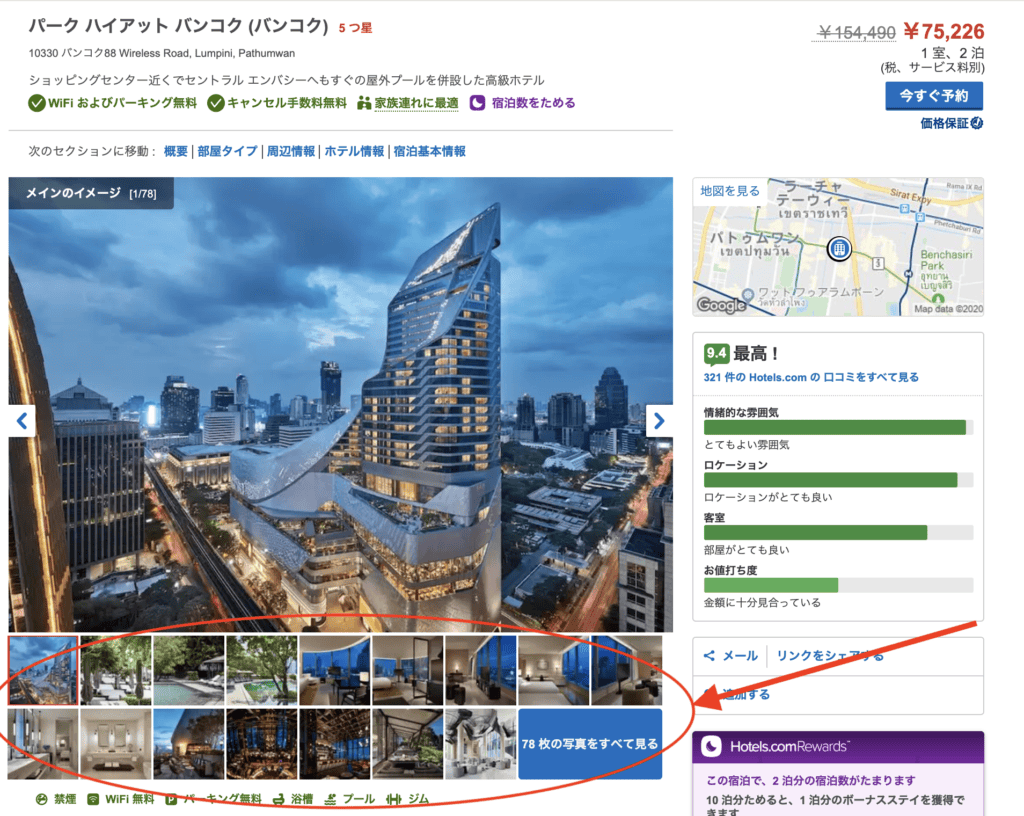
Task: Open sharing via the メール icon
Action: 712,655
